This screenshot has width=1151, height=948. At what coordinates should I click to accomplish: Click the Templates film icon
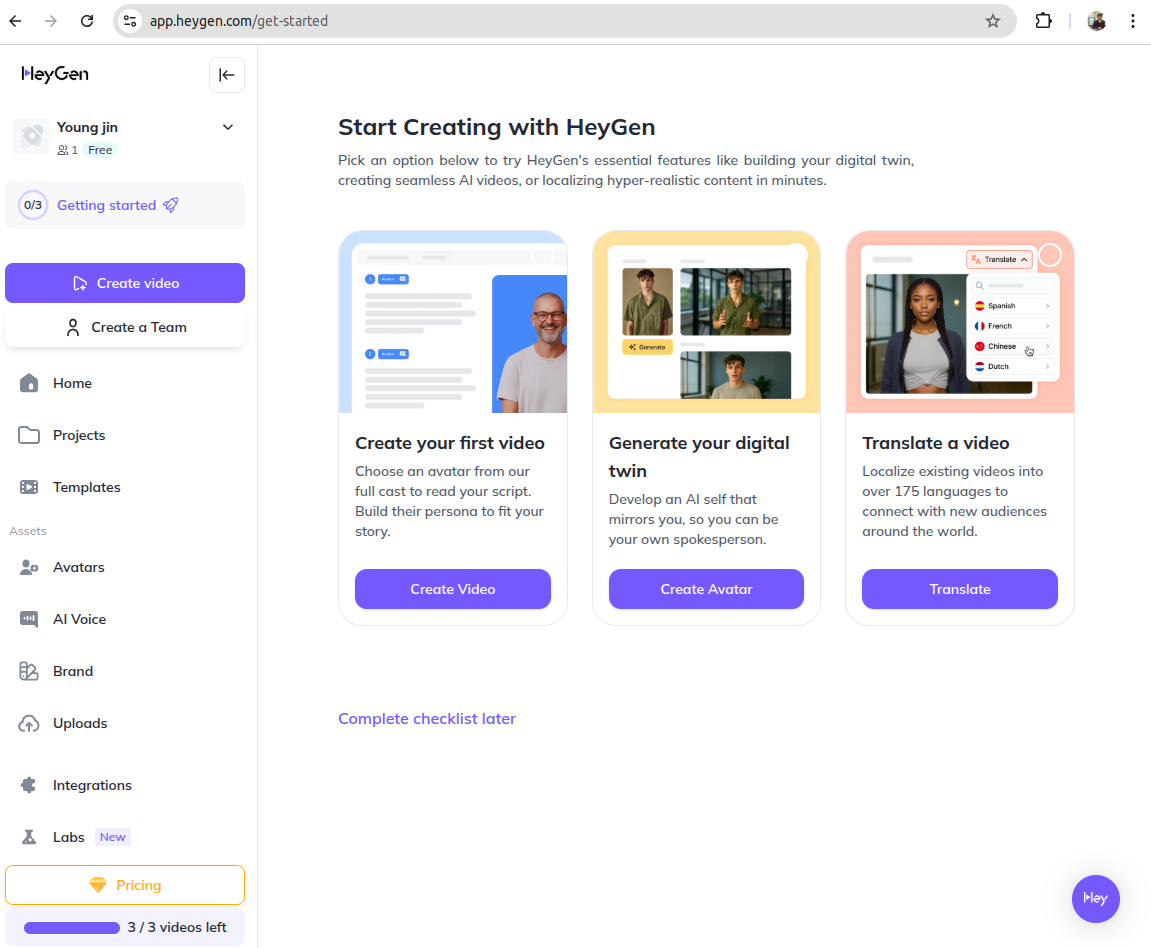[x=29, y=488]
